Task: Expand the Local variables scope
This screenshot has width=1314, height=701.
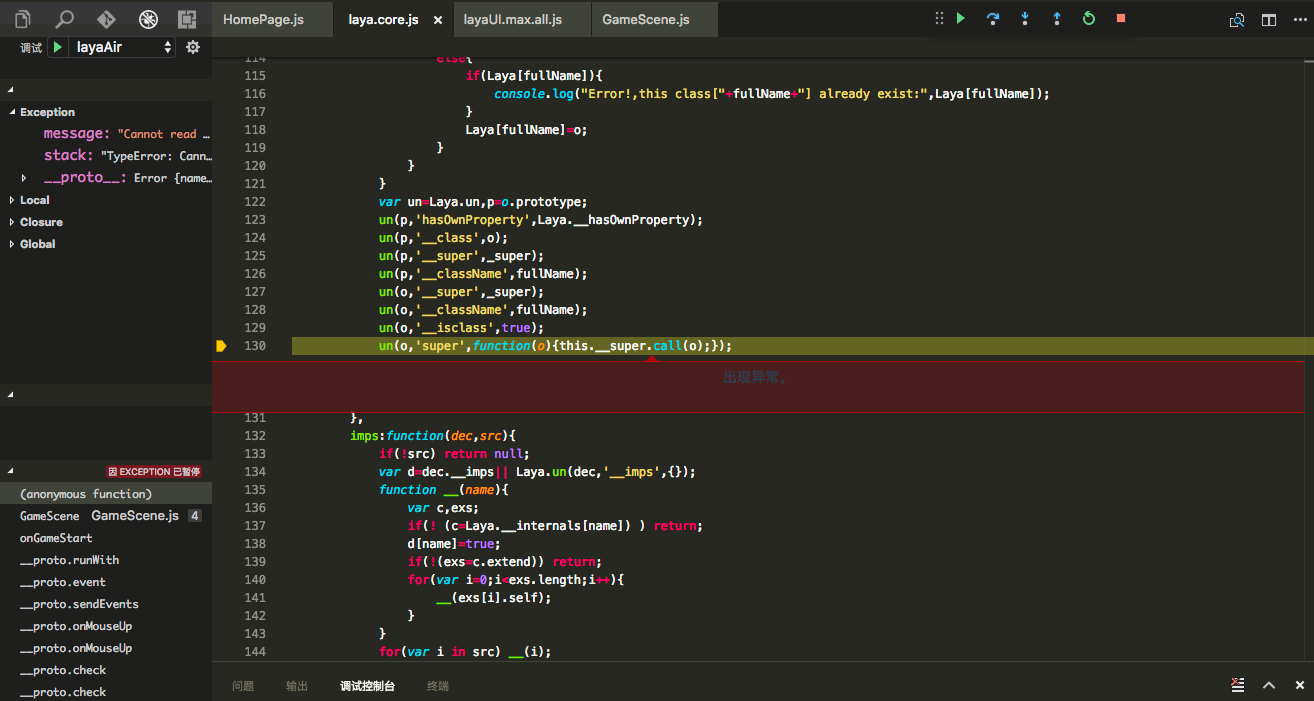Action: (35, 200)
